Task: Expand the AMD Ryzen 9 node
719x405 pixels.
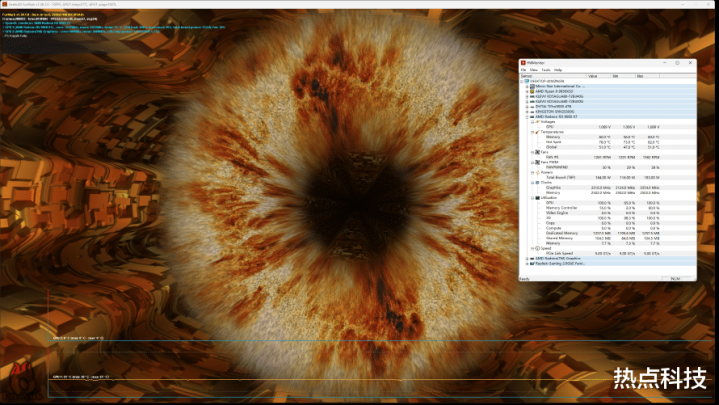Action: [527, 91]
